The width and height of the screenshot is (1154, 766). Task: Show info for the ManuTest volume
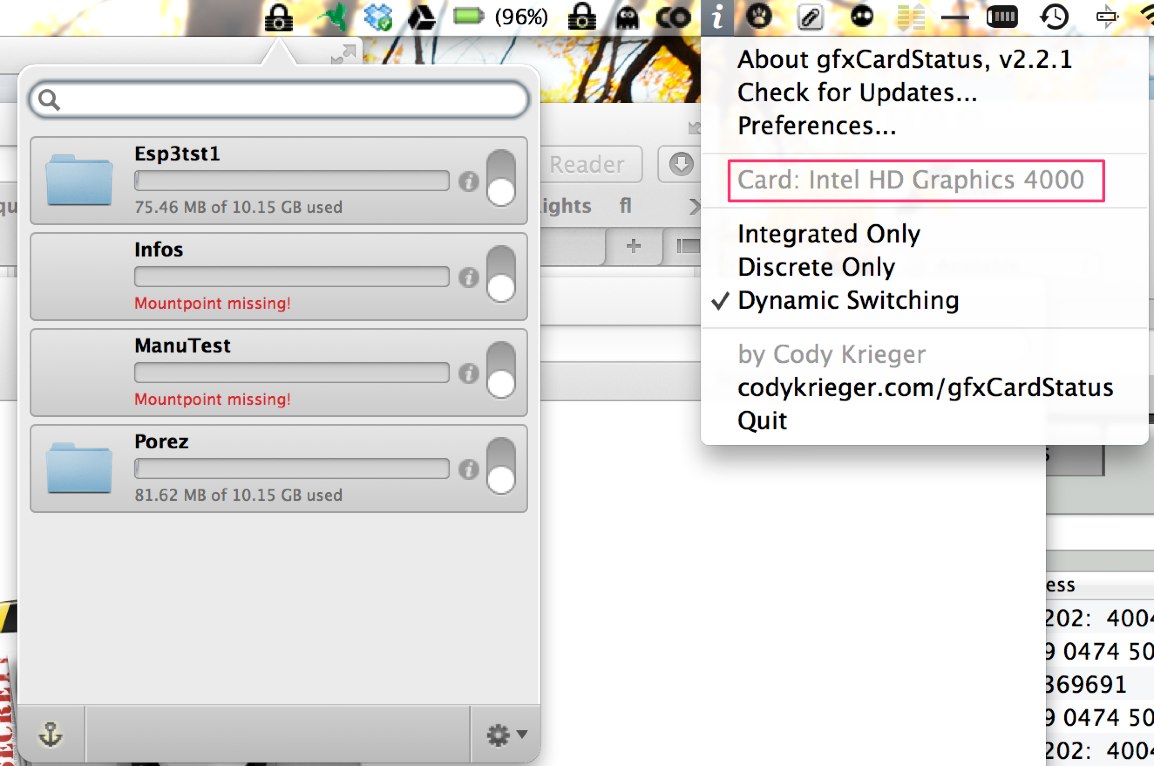pyautogui.click(x=468, y=373)
